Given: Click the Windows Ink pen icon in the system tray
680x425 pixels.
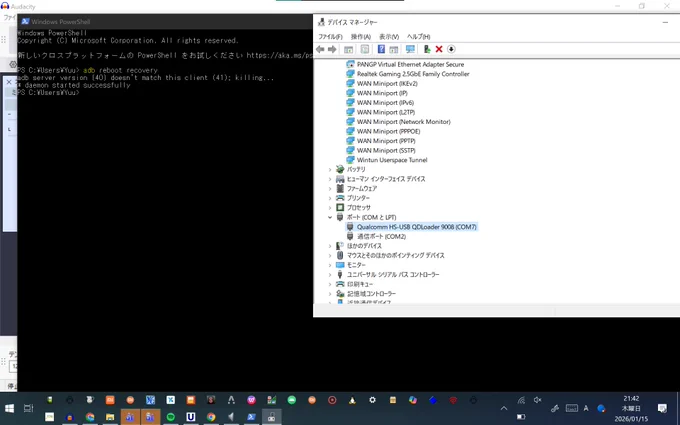Looking at the screenshot, I should coord(555,408).
